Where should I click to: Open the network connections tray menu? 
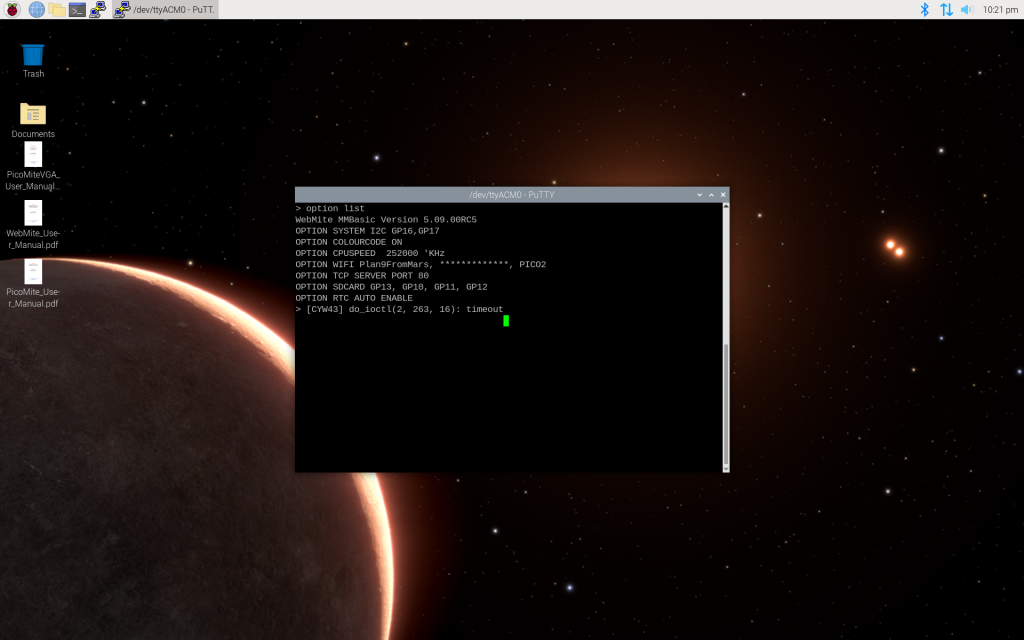946,9
